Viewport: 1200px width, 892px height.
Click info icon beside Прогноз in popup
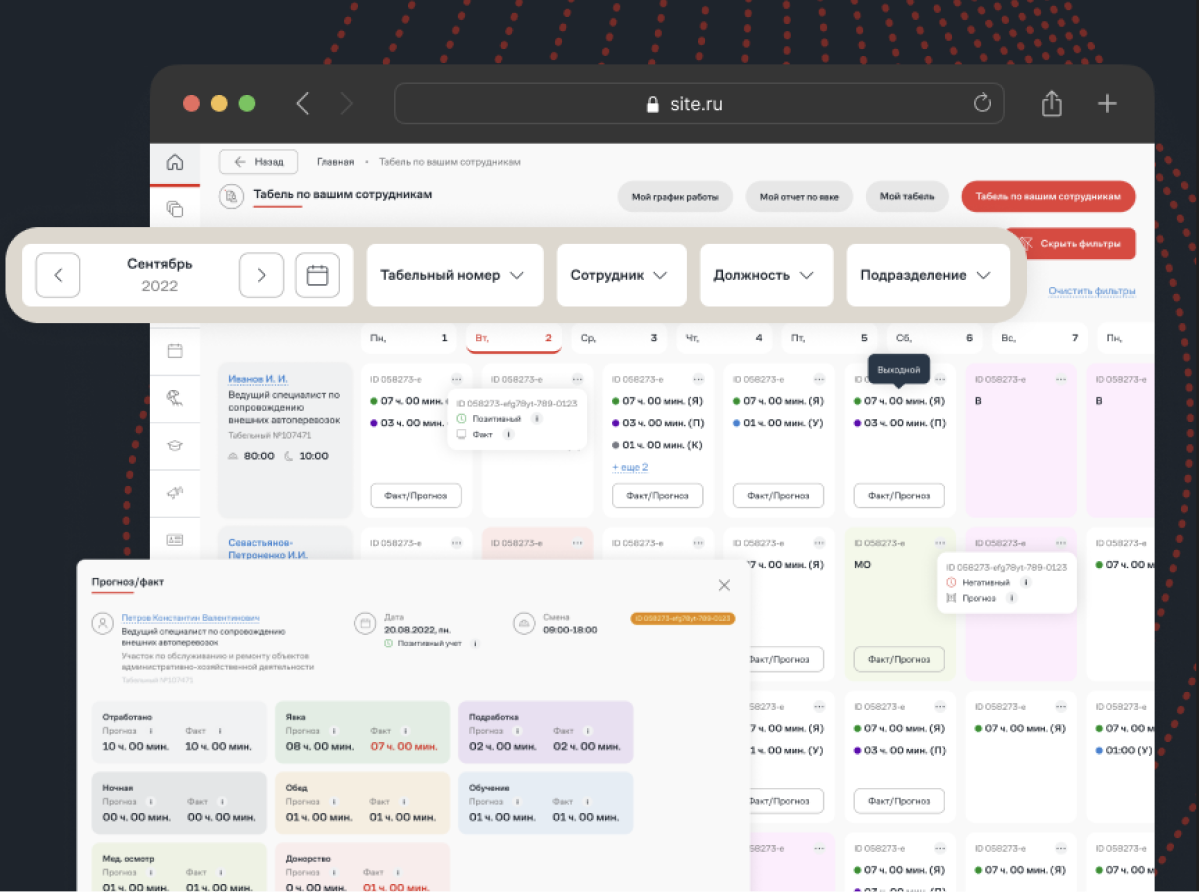[1011, 598]
